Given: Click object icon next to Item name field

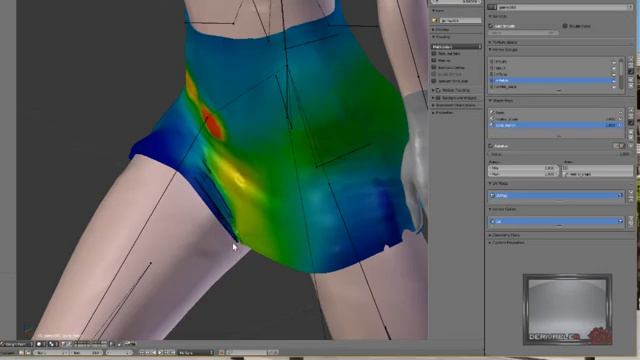Looking at the screenshot, I should [435, 20].
